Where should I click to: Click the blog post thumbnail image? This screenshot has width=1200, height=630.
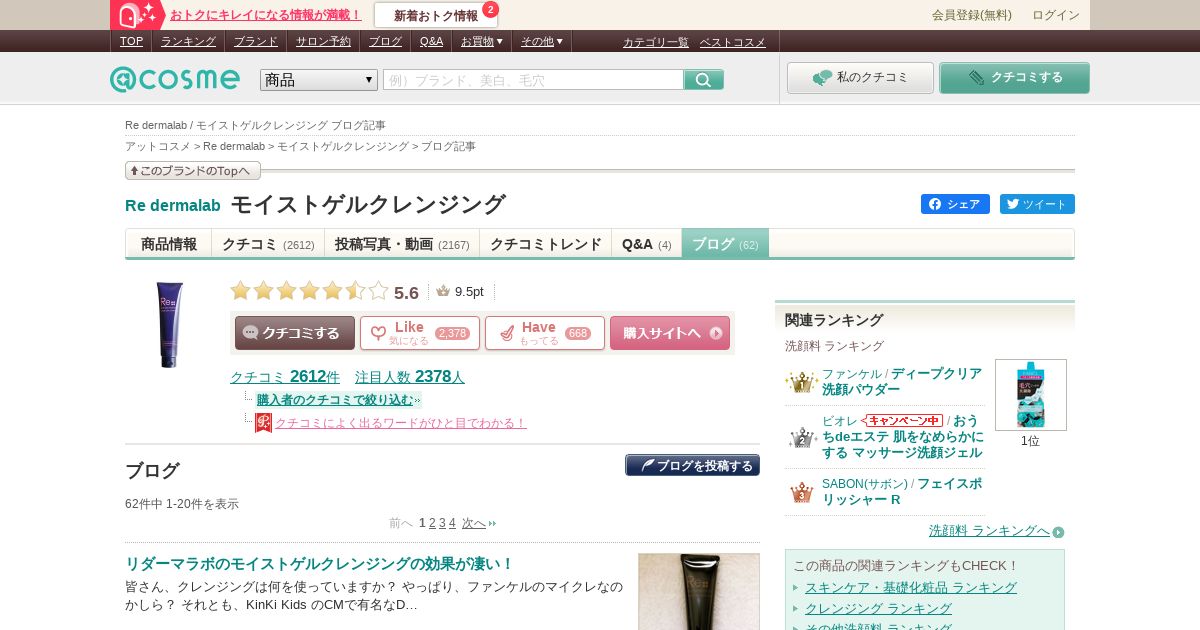pos(699,591)
